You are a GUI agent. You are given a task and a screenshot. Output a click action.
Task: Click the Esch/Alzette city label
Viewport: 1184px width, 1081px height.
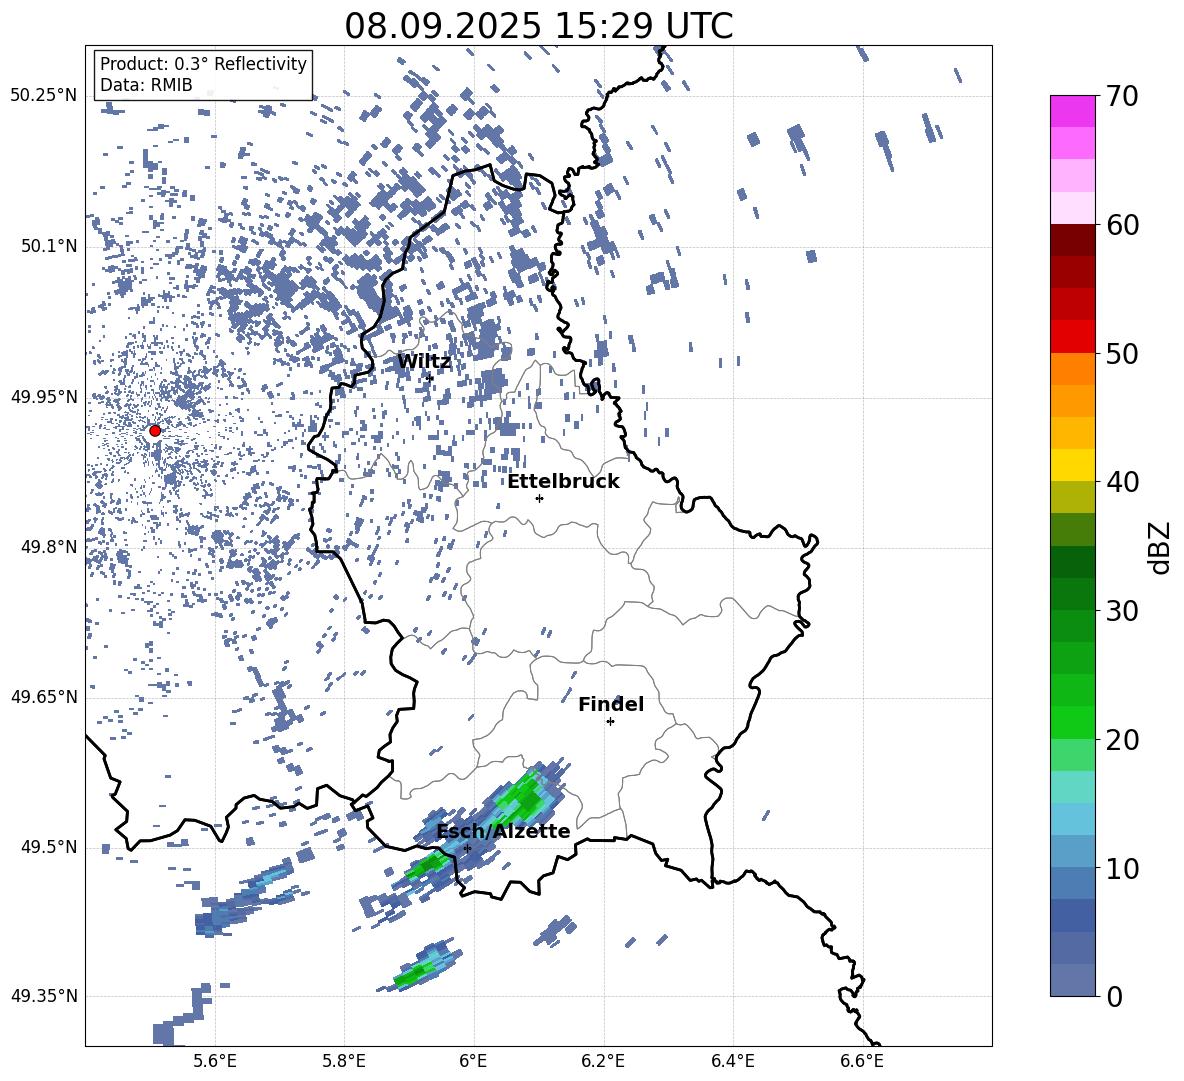(503, 831)
